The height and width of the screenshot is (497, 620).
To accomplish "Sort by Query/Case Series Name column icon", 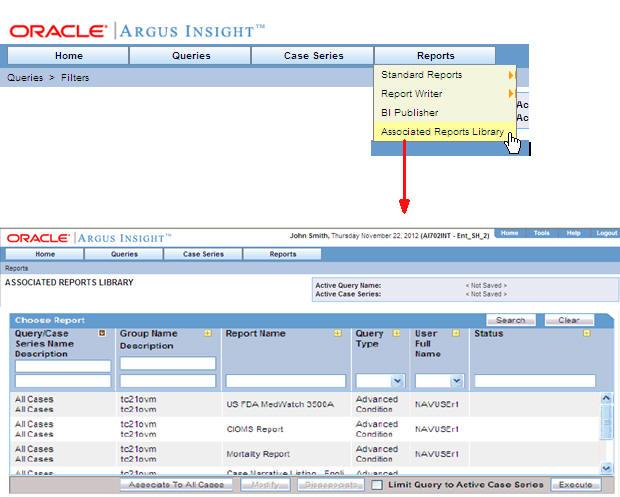I will pos(102,333).
